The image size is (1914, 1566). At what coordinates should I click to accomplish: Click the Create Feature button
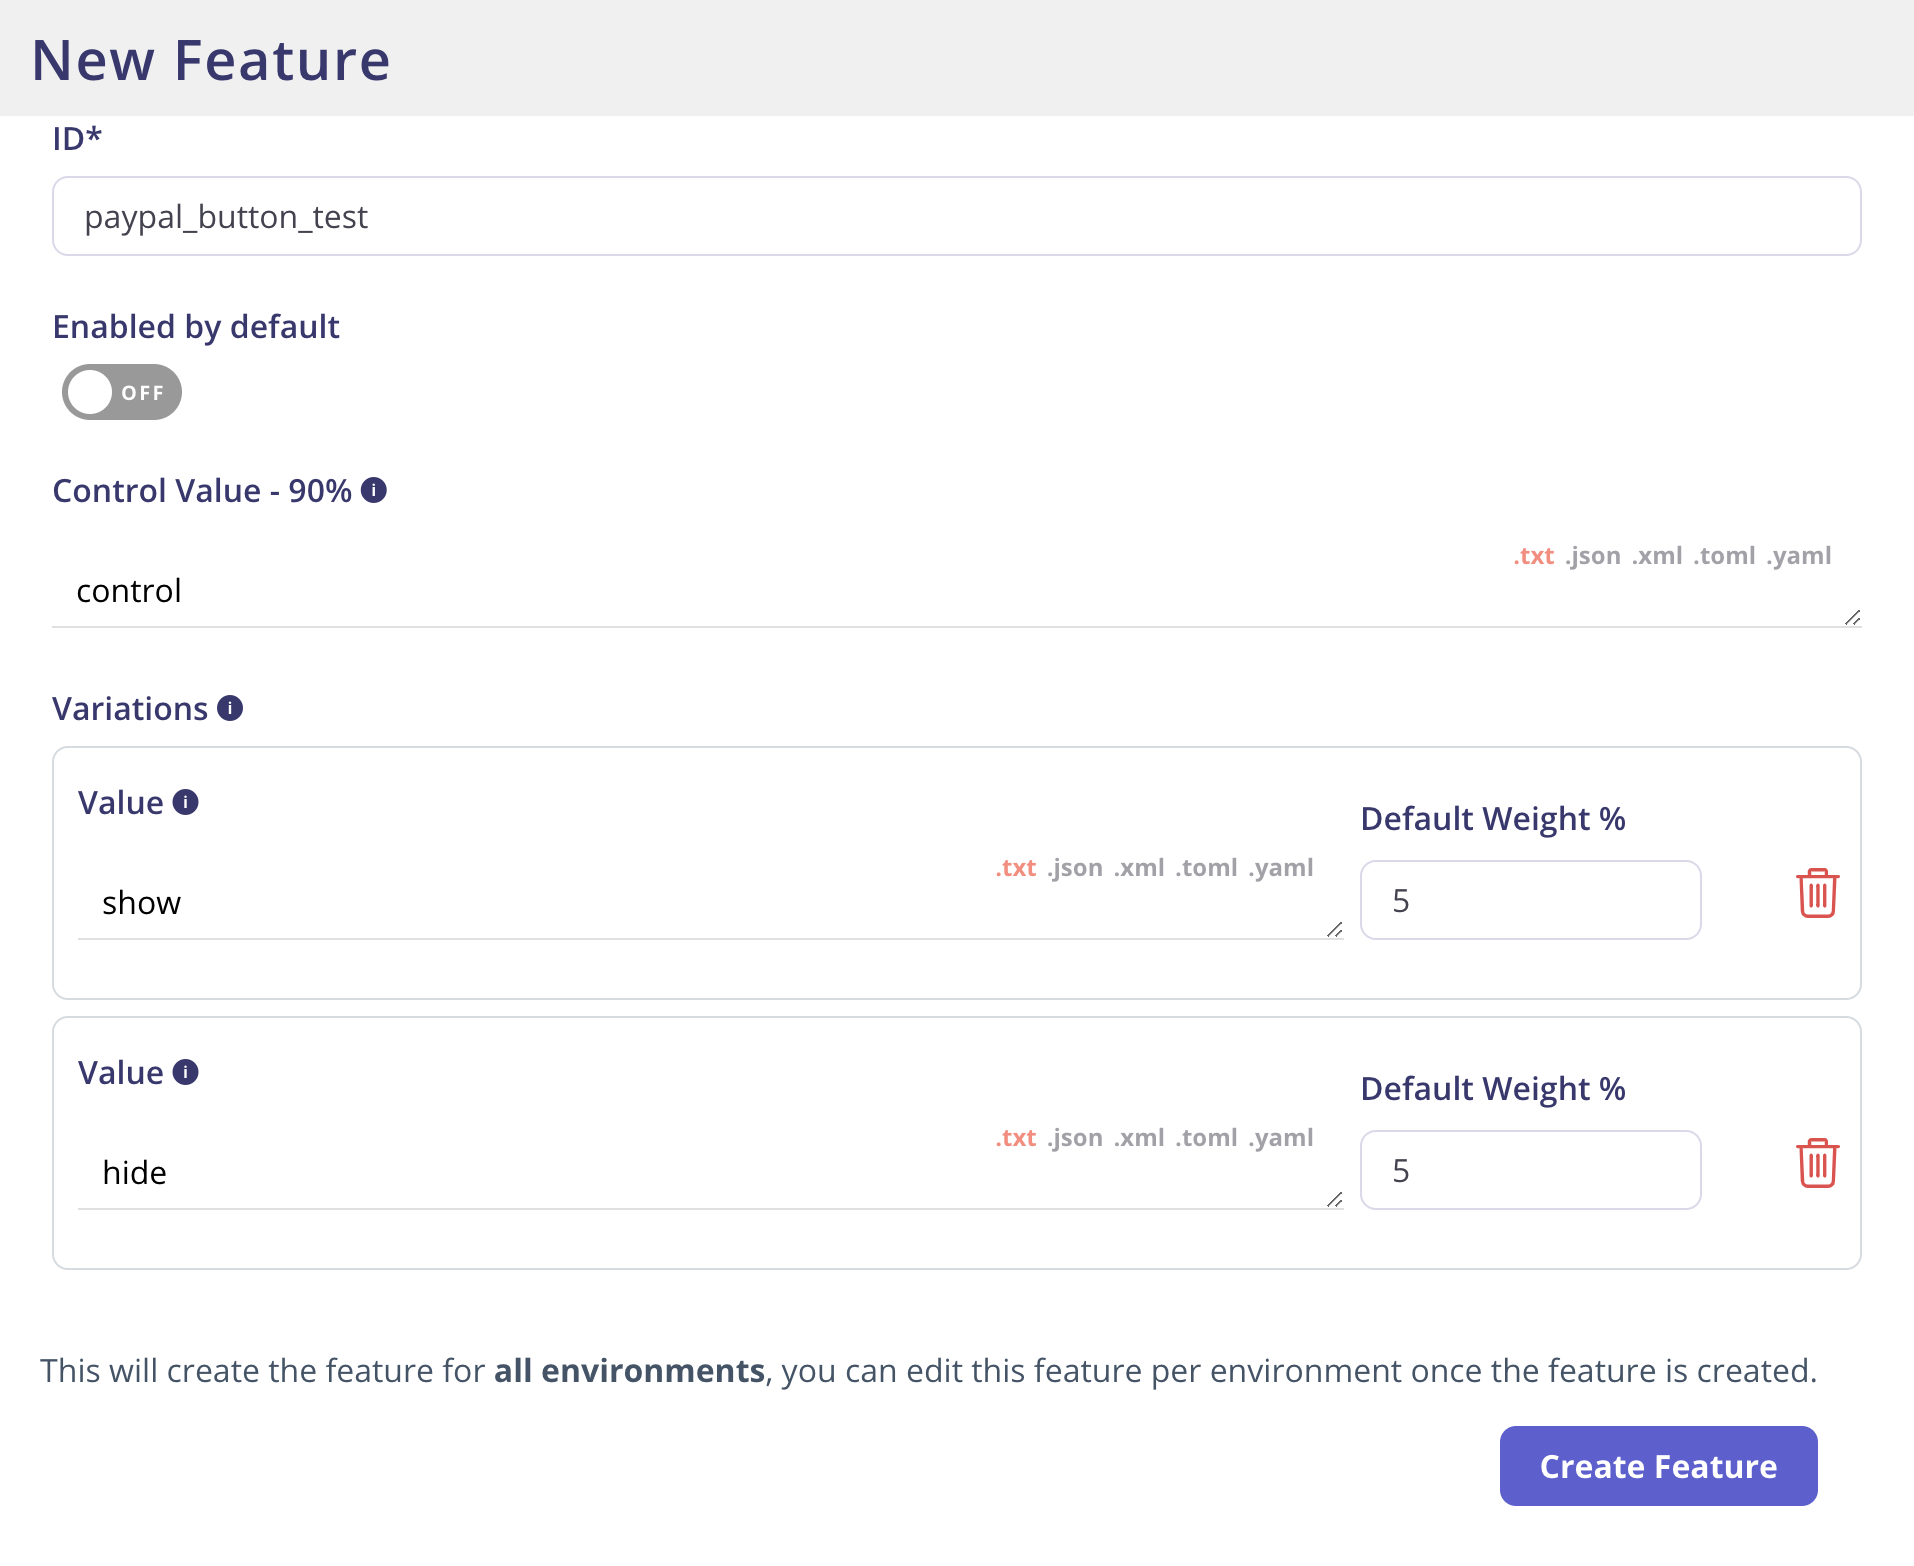[1657, 1466]
